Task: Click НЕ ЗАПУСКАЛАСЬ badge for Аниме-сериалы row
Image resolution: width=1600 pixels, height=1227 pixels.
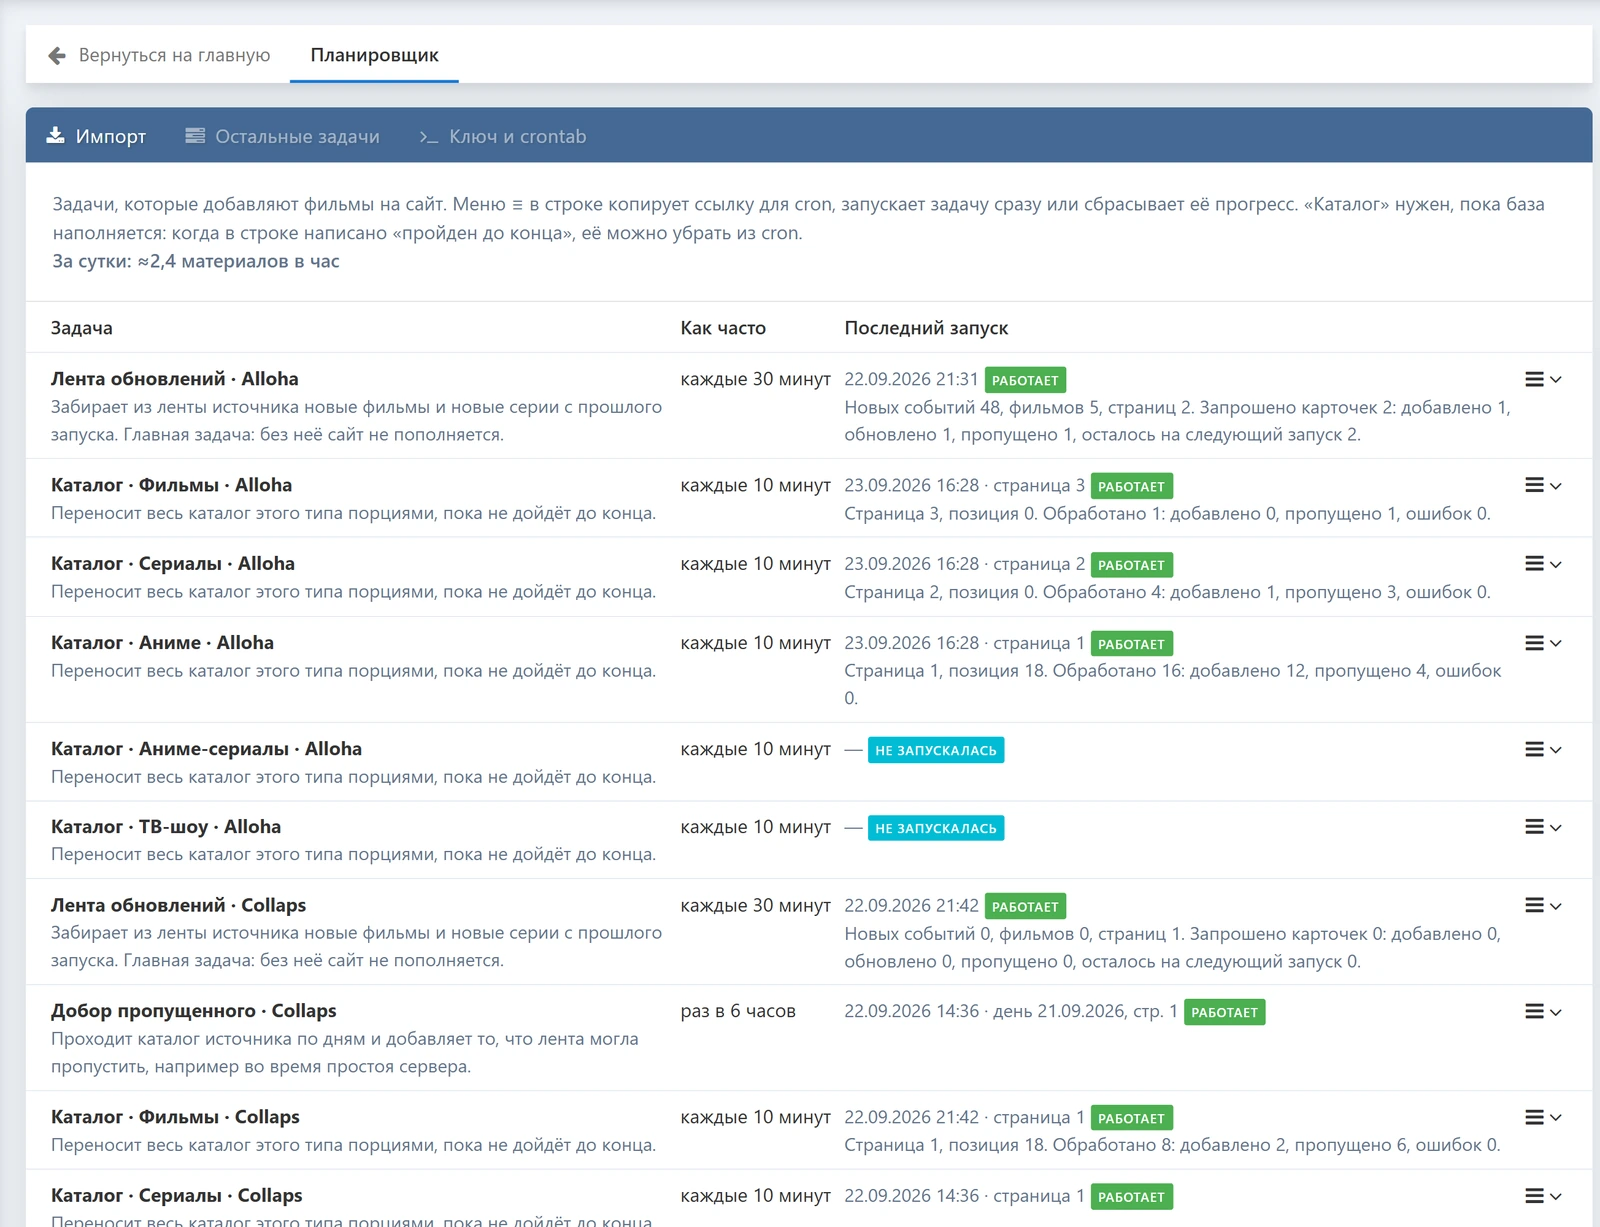Action: pyautogui.click(x=936, y=750)
